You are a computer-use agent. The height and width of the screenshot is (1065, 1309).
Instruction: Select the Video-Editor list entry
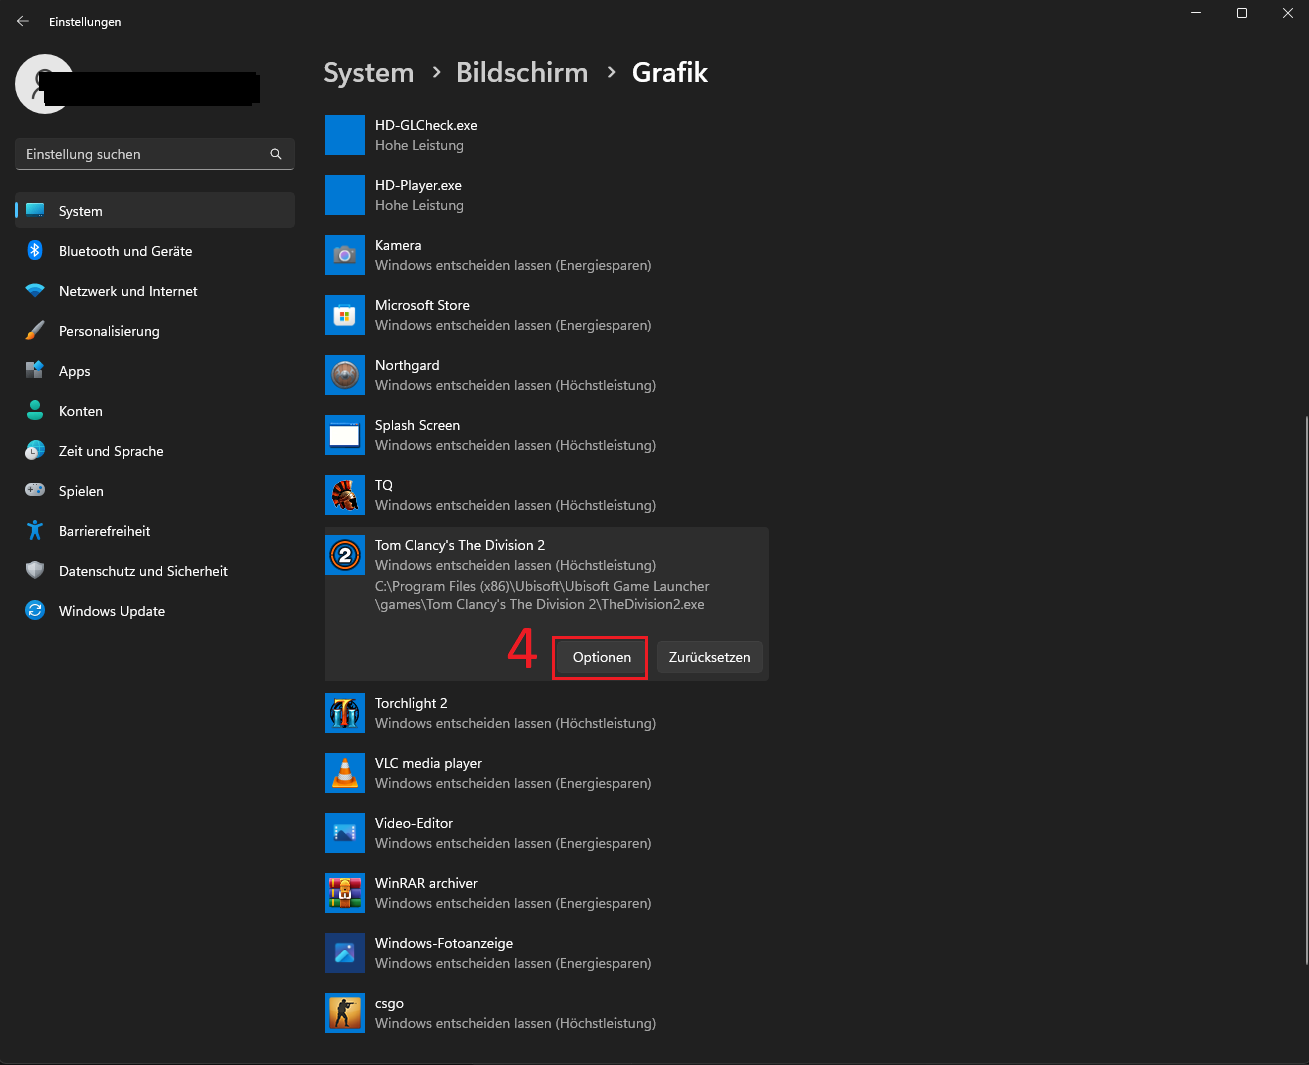pos(547,833)
